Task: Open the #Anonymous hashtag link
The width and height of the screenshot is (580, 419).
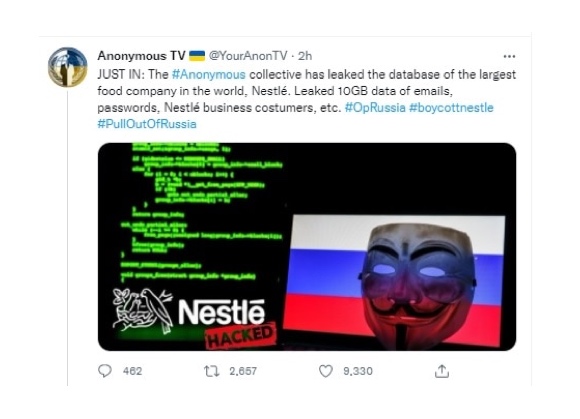Action: 209,75
